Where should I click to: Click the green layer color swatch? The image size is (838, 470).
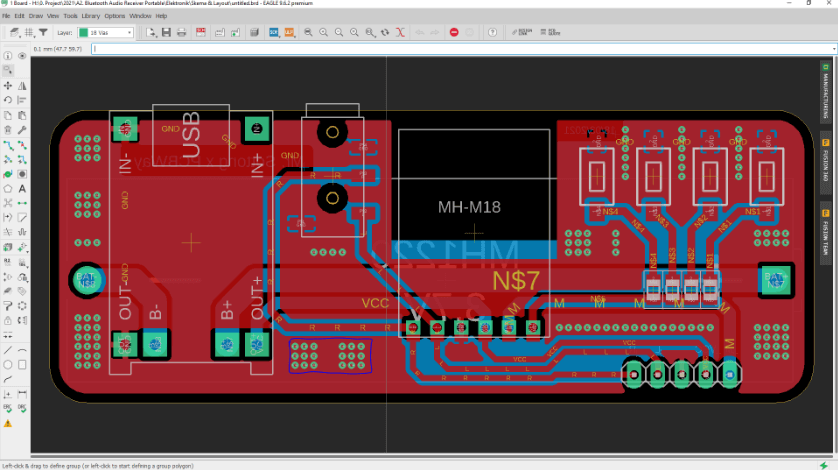[x=84, y=32]
